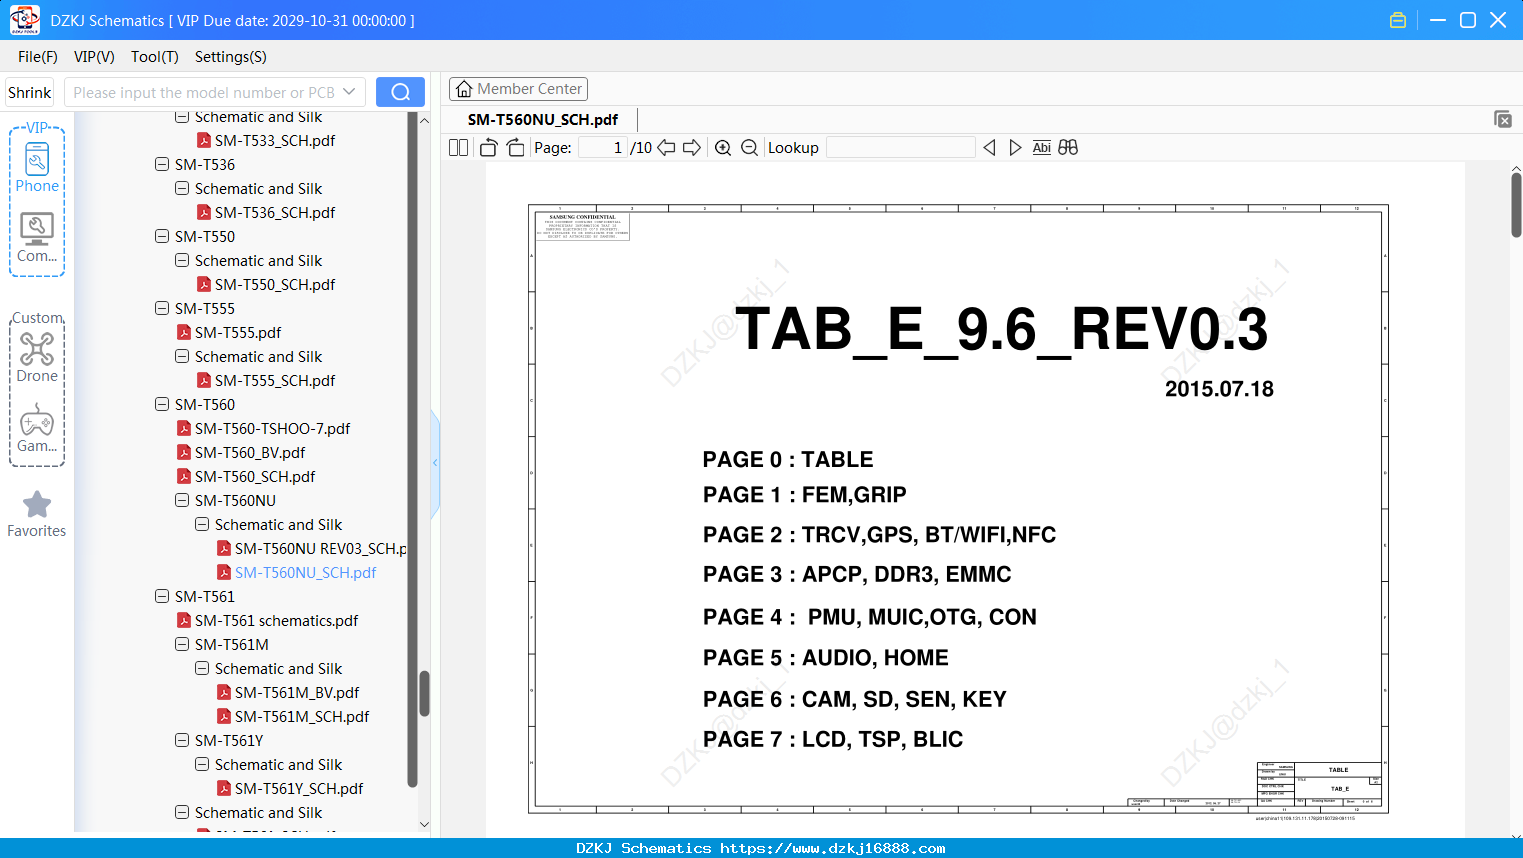Zoom out of the PDF

pyautogui.click(x=749, y=147)
